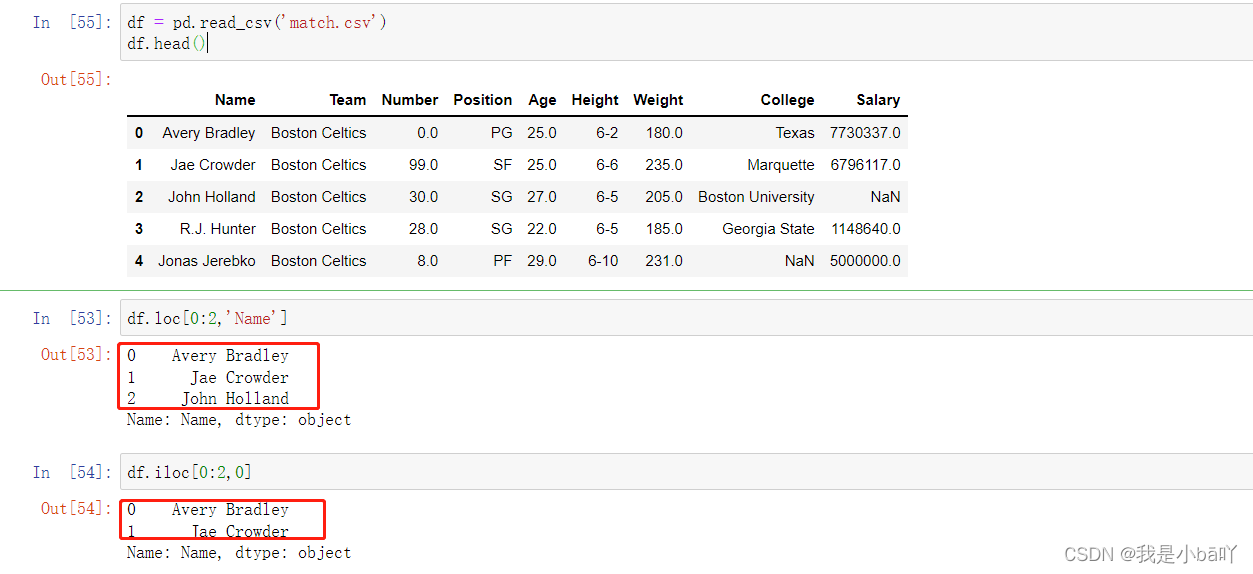Click the Weight value 185.0

point(664,229)
